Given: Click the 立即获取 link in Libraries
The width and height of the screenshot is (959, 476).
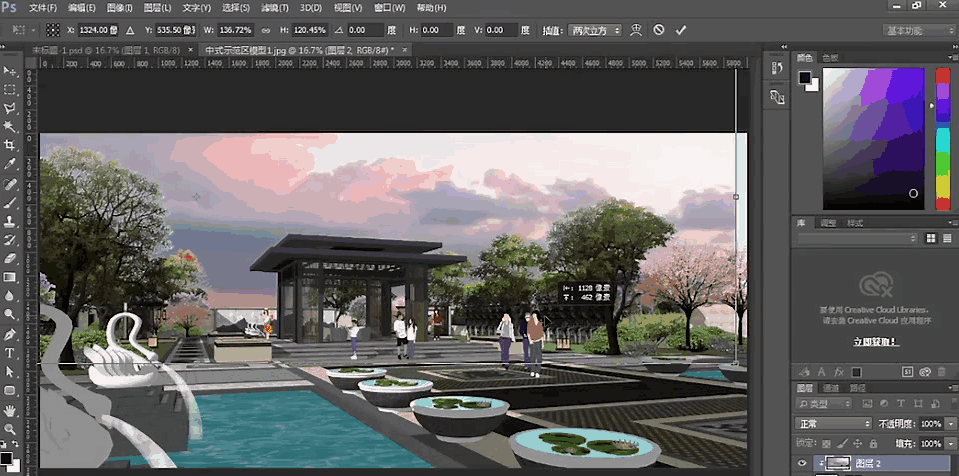Looking at the screenshot, I should (875, 342).
